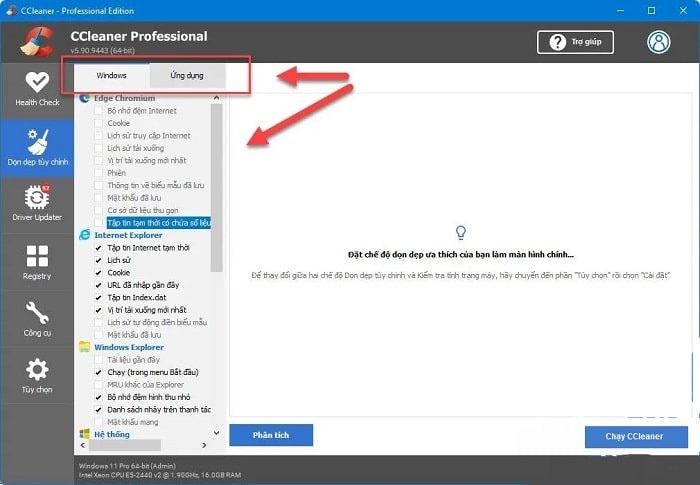Click the horizontal scroll right arrow
Image resolution: width=700 pixels, height=485 pixels.
pyautogui.click(x=204, y=445)
